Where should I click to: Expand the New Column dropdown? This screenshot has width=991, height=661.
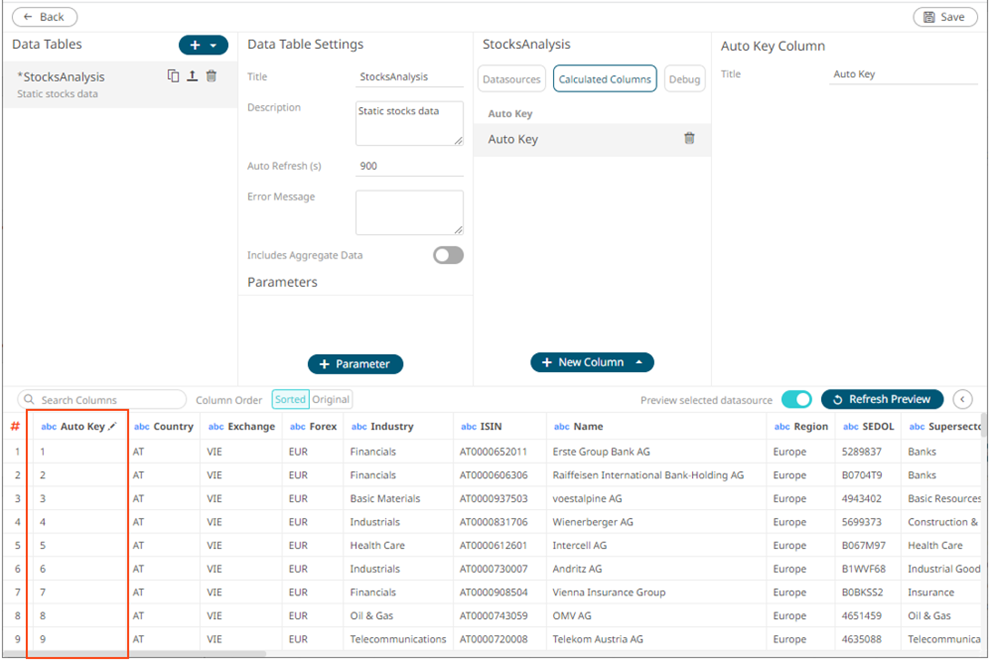638,362
